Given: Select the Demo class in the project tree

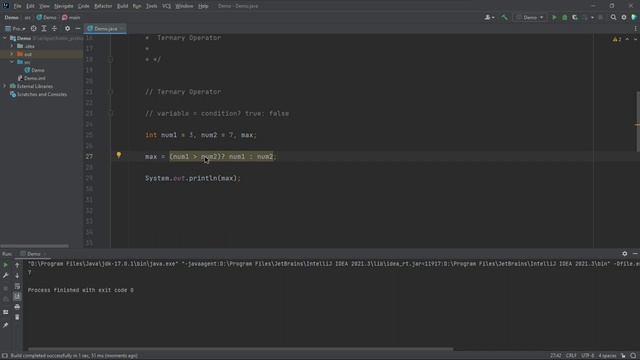Looking at the screenshot, I should (35, 70).
